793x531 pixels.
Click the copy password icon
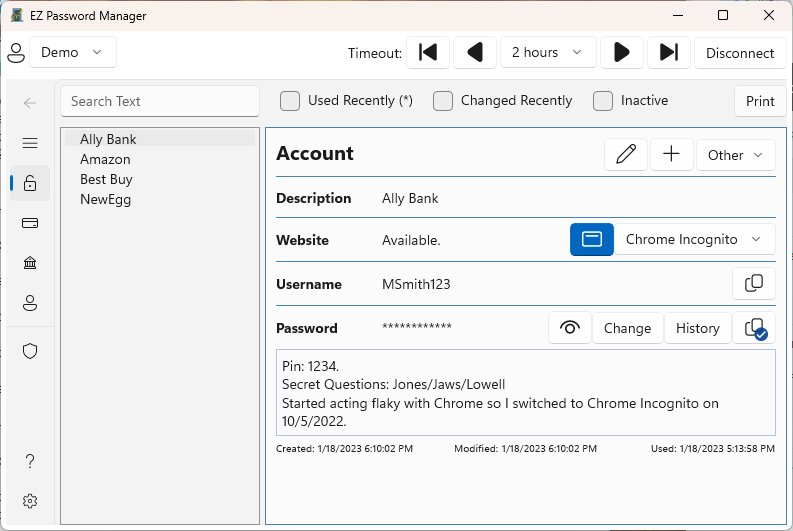point(754,328)
